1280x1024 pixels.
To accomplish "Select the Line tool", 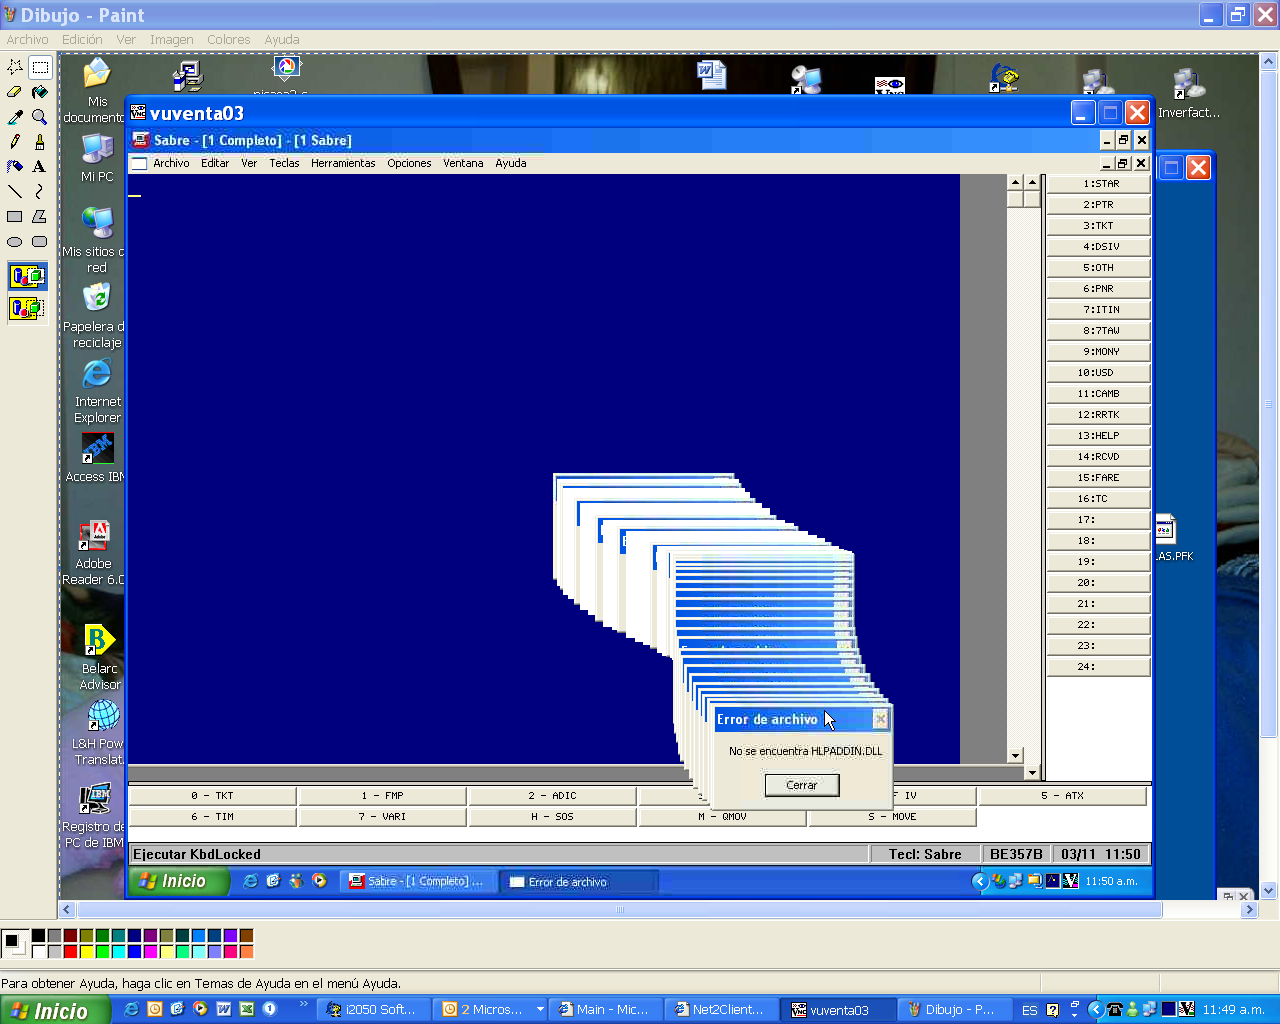I will pos(15,191).
